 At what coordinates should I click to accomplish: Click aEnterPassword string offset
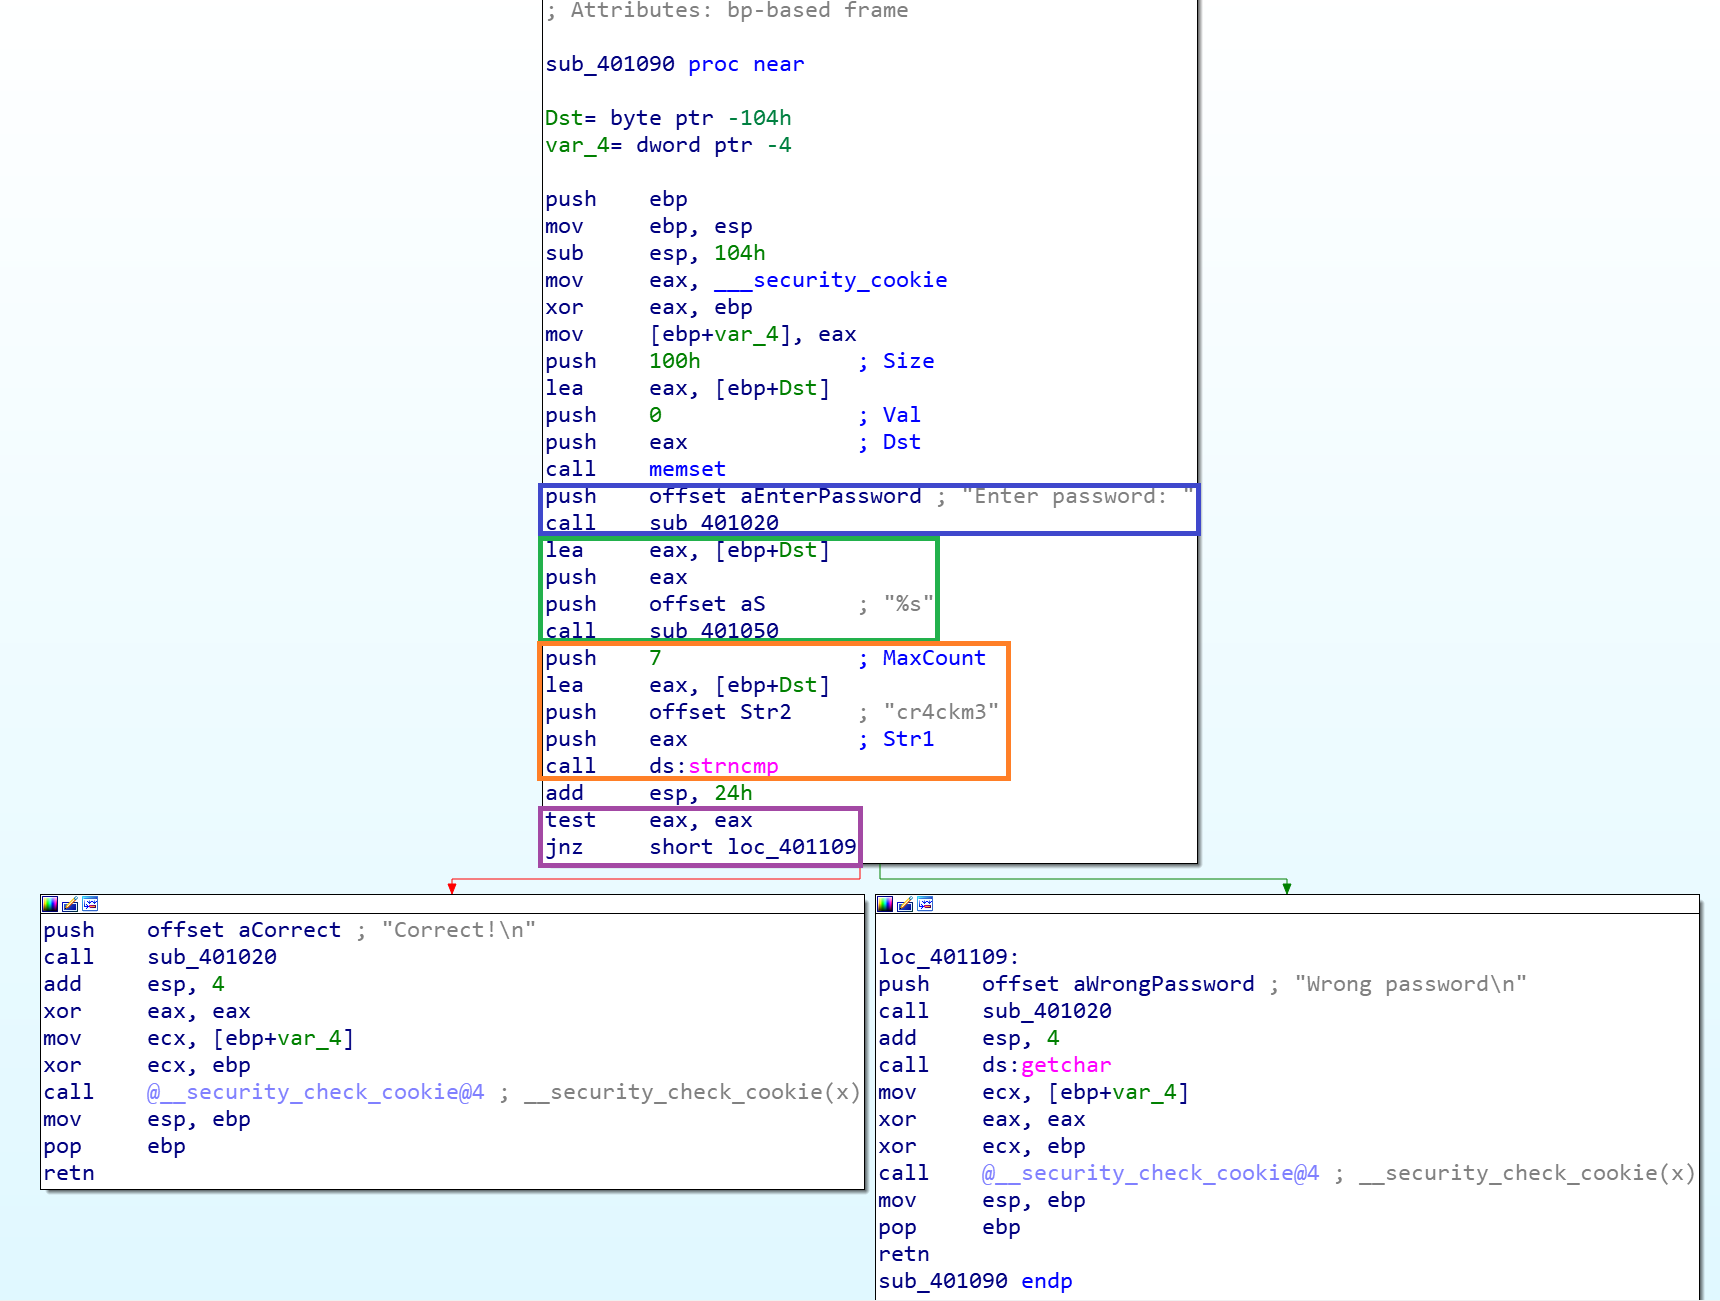point(830,496)
